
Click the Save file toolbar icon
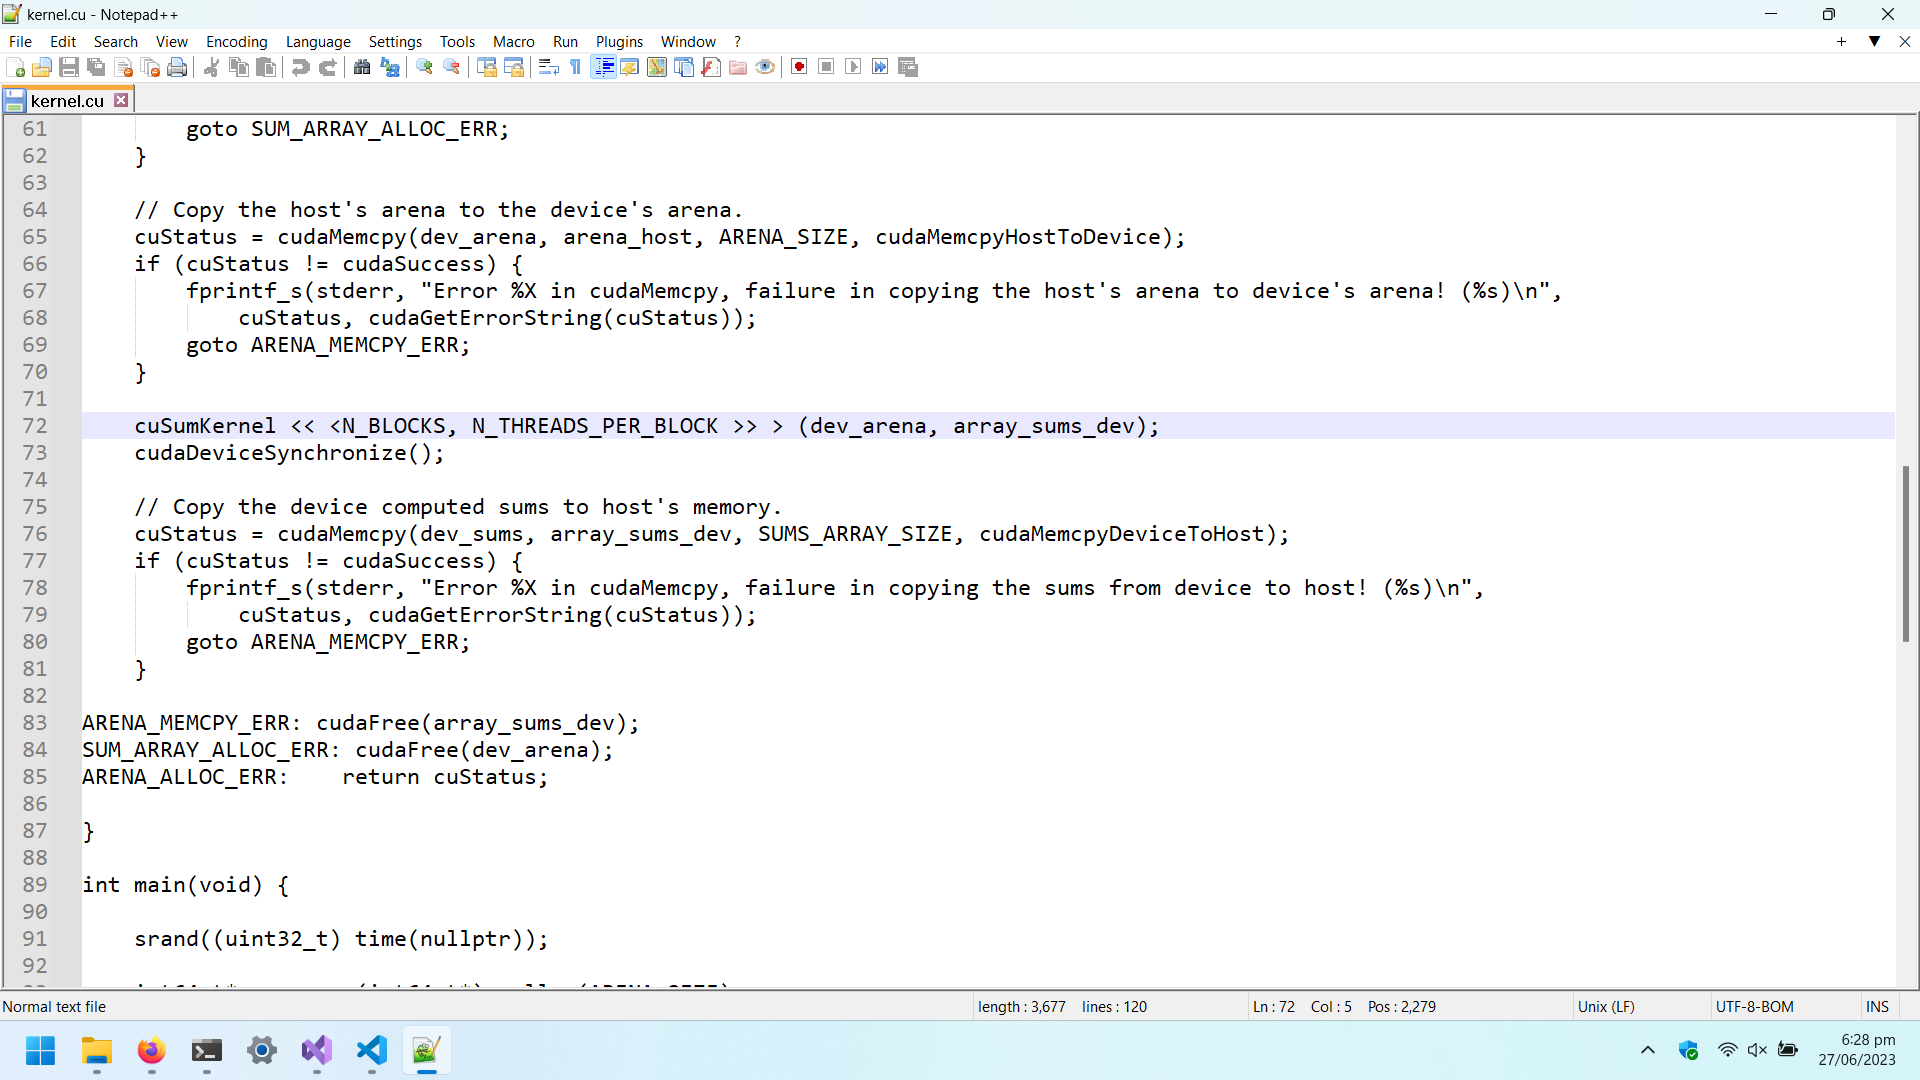click(x=69, y=67)
